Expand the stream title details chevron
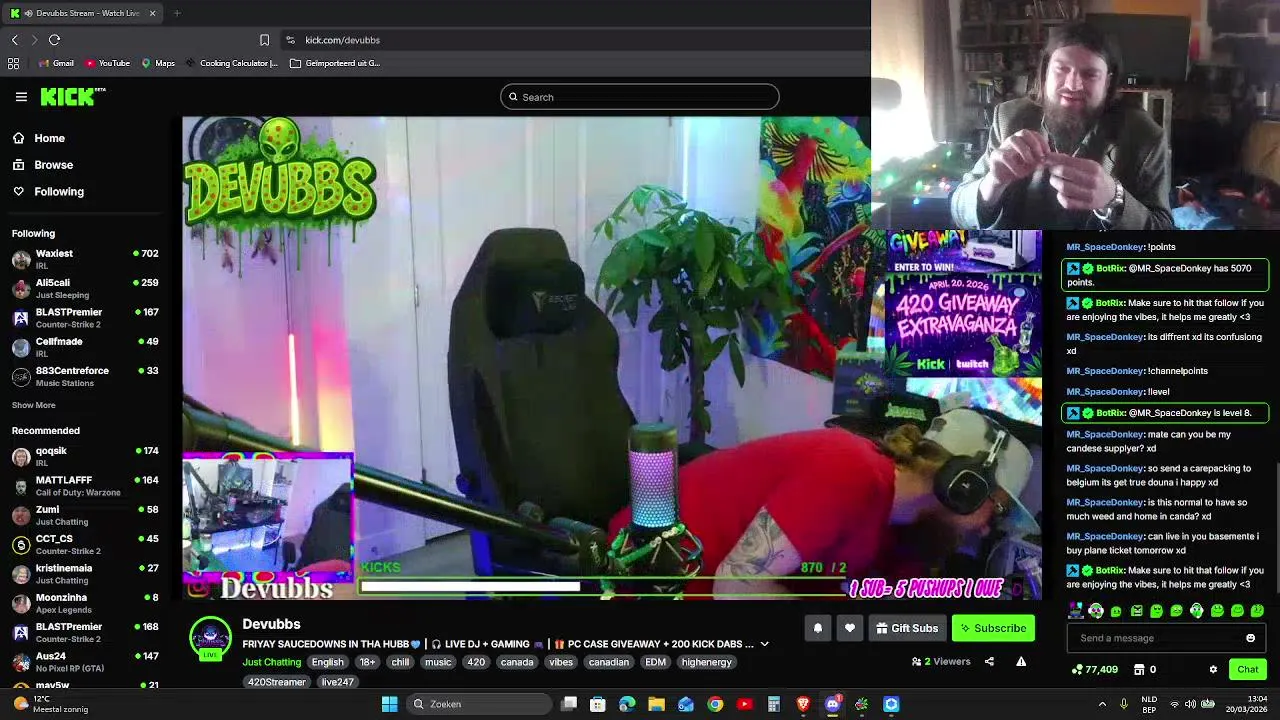Viewport: 1280px width, 720px height. click(764, 644)
